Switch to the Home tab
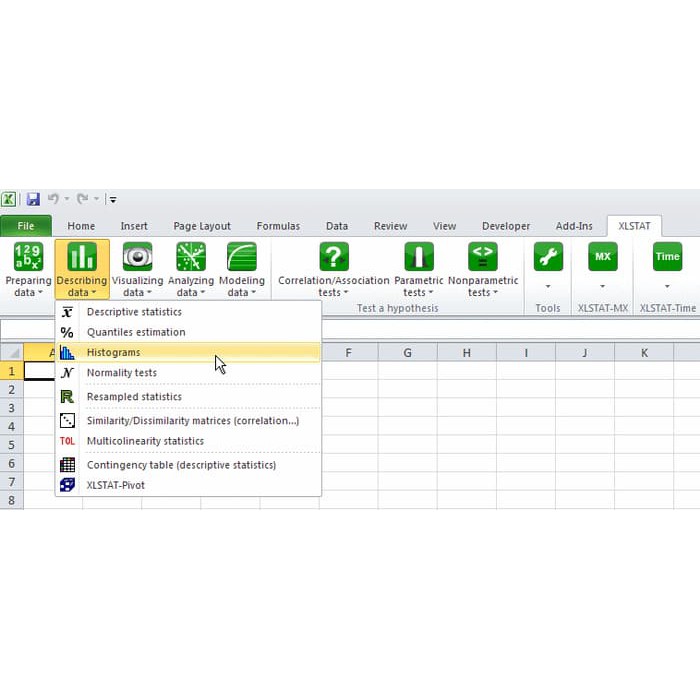700x700 pixels. [81, 226]
